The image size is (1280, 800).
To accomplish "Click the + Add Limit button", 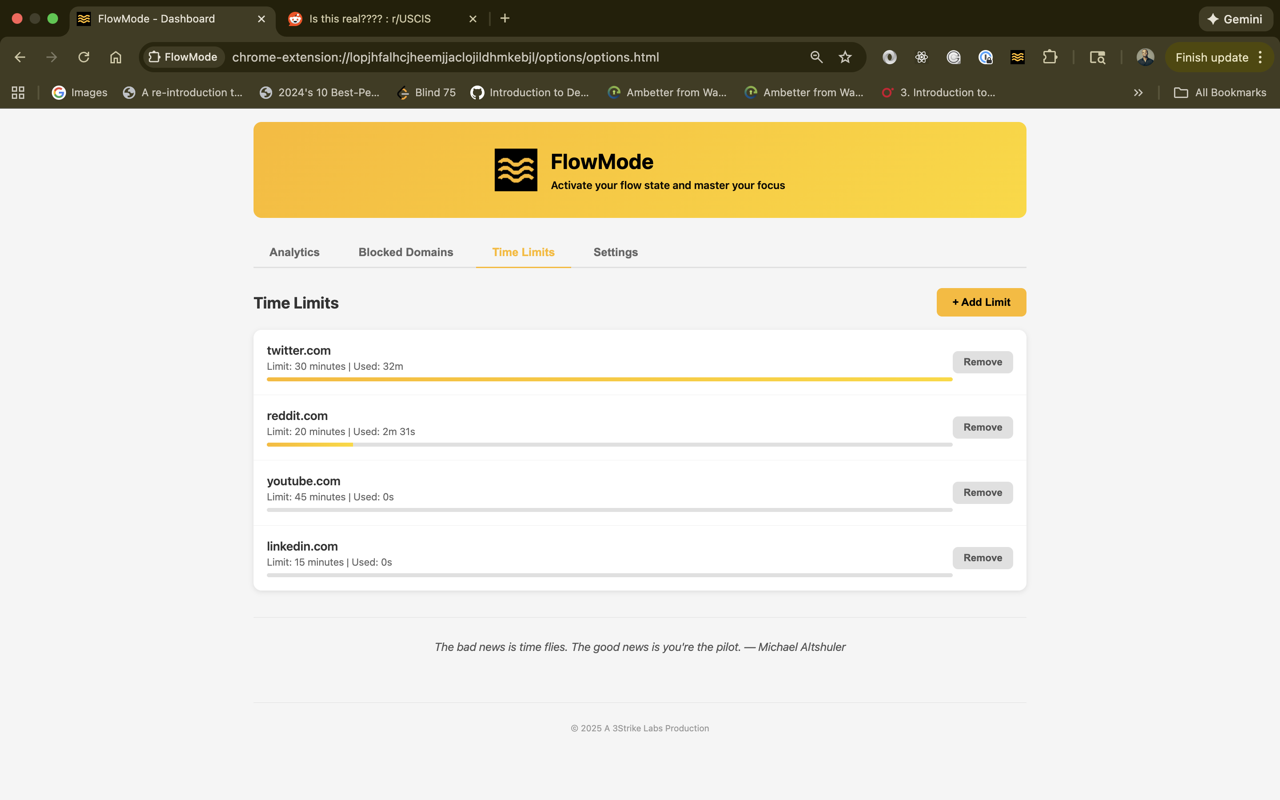I will coord(981,302).
